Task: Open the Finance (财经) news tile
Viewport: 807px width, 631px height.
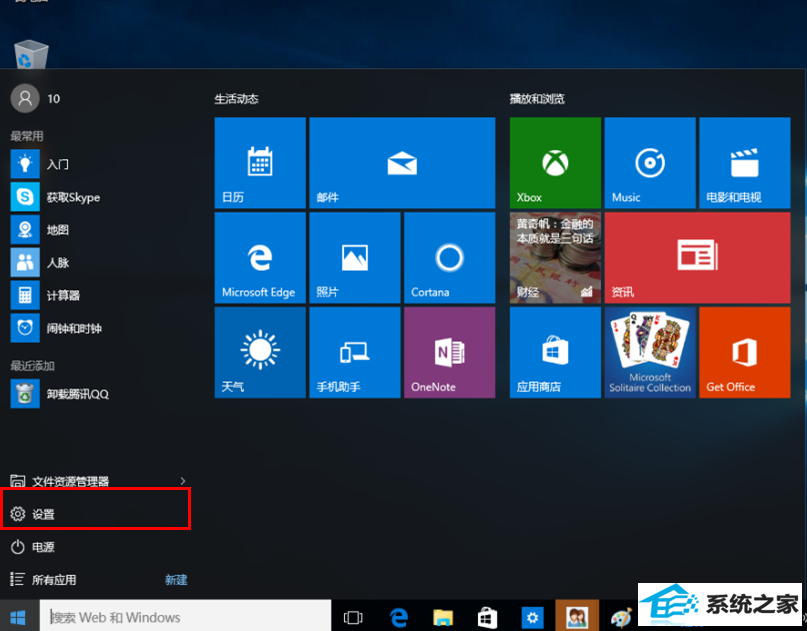Action: (x=555, y=257)
